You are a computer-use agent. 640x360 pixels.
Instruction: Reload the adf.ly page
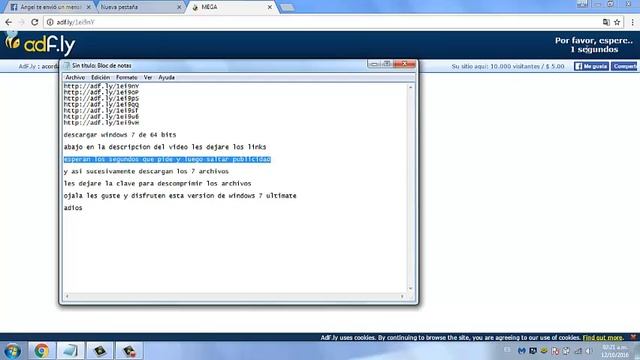click(x=35, y=22)
